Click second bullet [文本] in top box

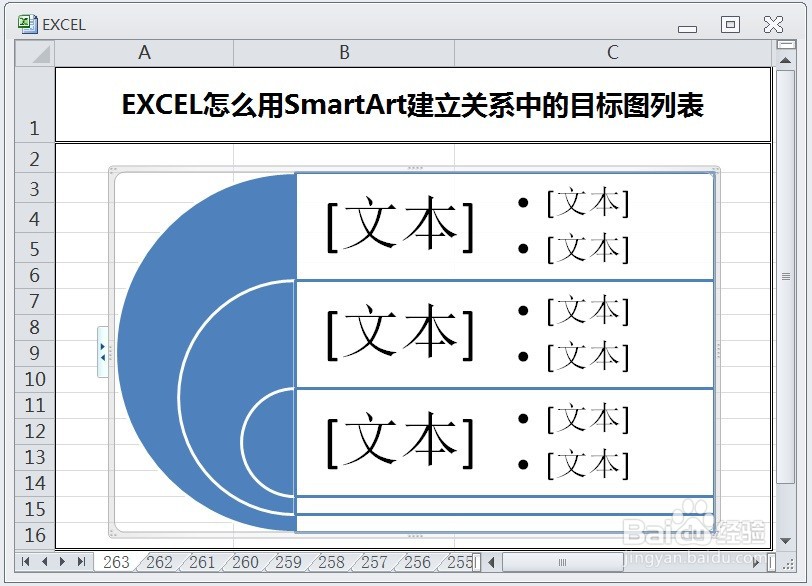coord(588,248)
